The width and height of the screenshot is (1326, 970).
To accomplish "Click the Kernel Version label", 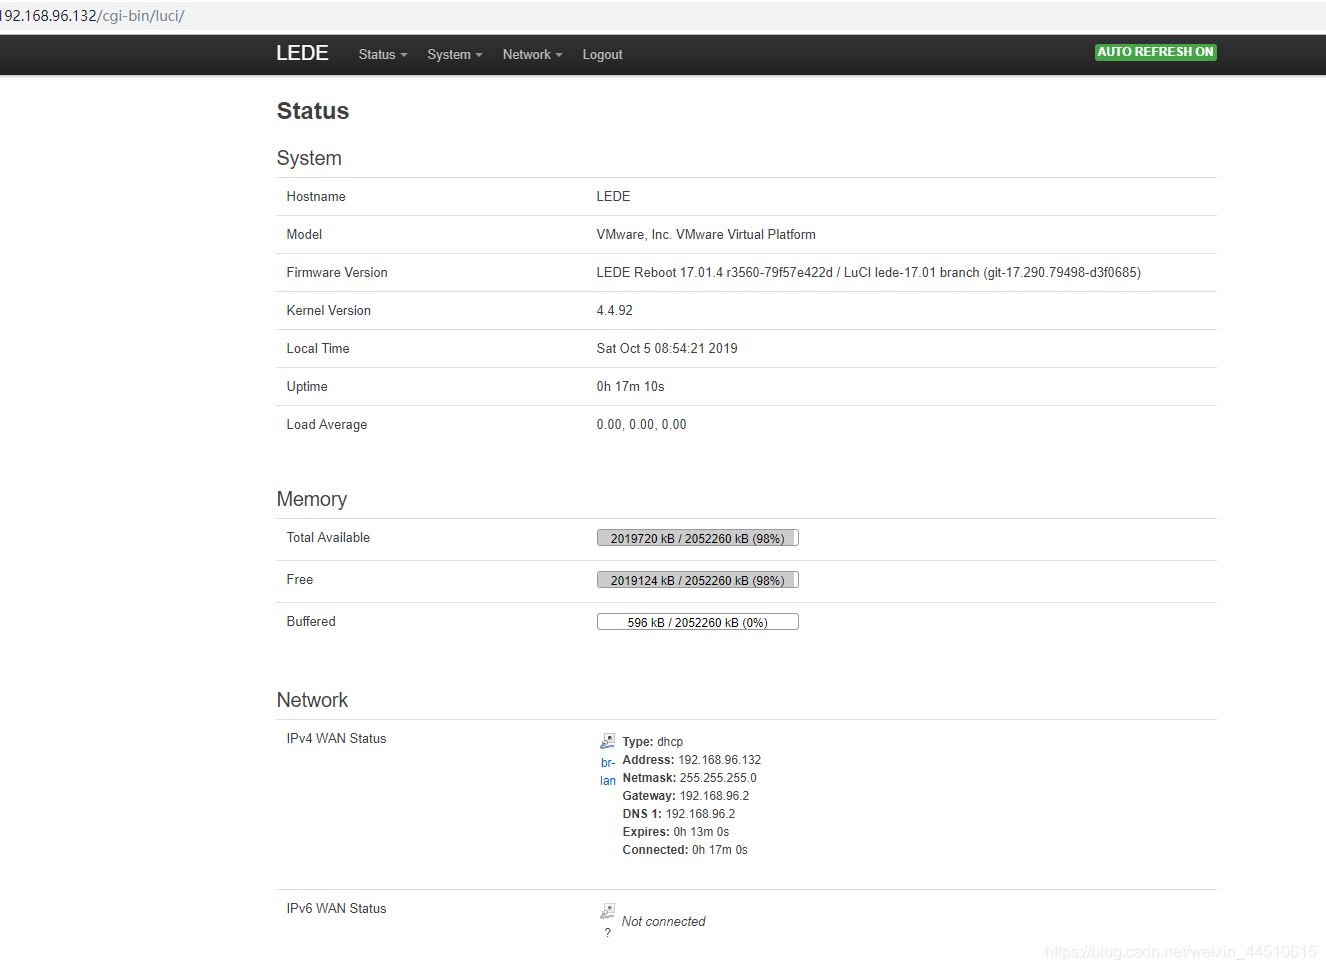I will click(x=328, y=311).
